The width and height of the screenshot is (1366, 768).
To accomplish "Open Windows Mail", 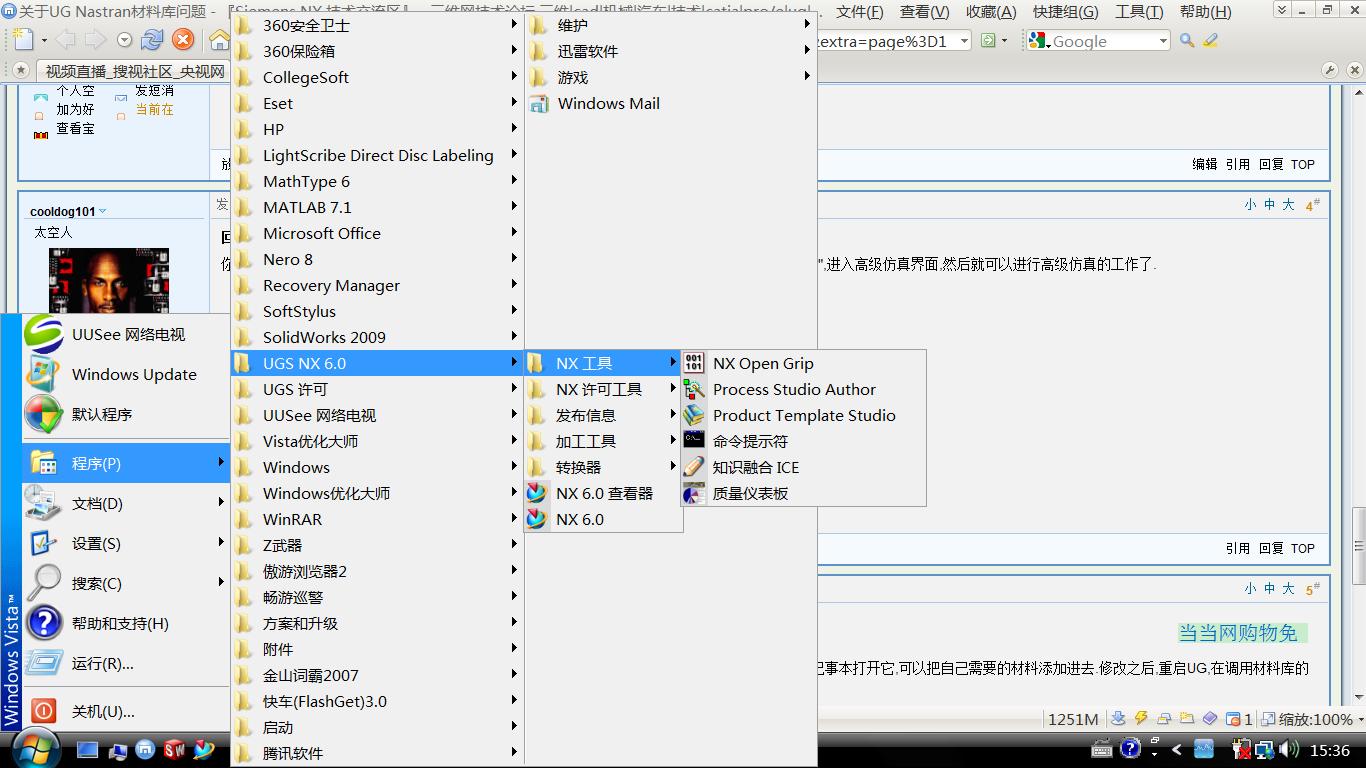I will (670, 103).
